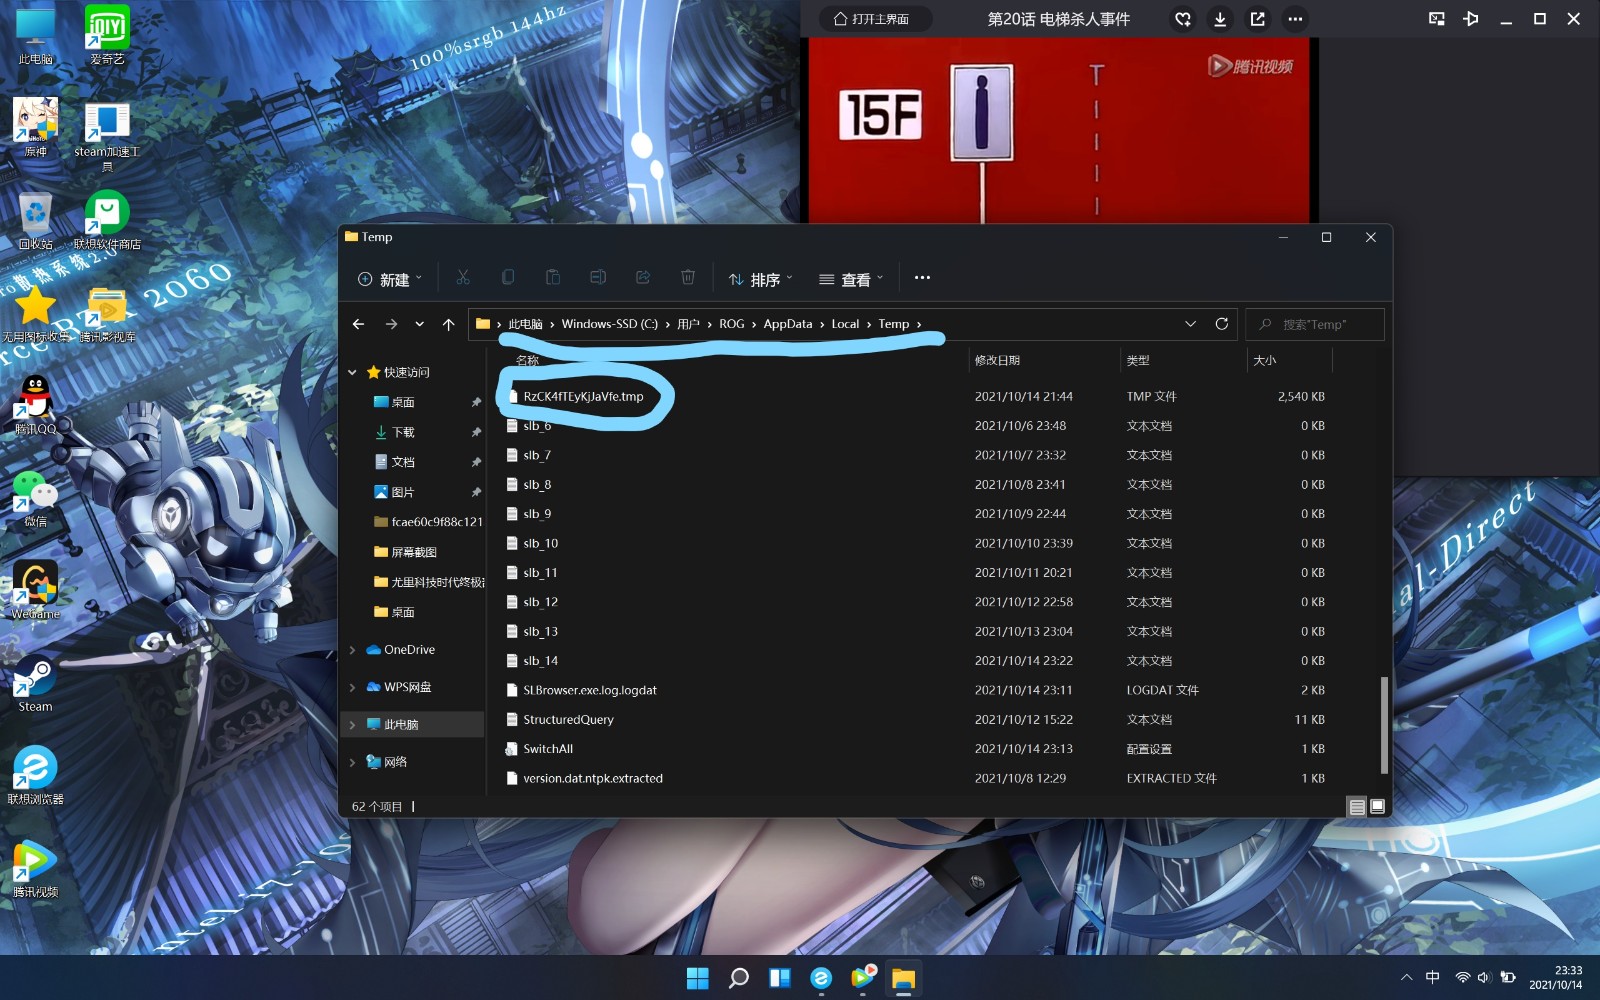Collapse the 快速访问 quick access tree
Viewport: 1600px width, 1000px height.
tap(352, 372)
